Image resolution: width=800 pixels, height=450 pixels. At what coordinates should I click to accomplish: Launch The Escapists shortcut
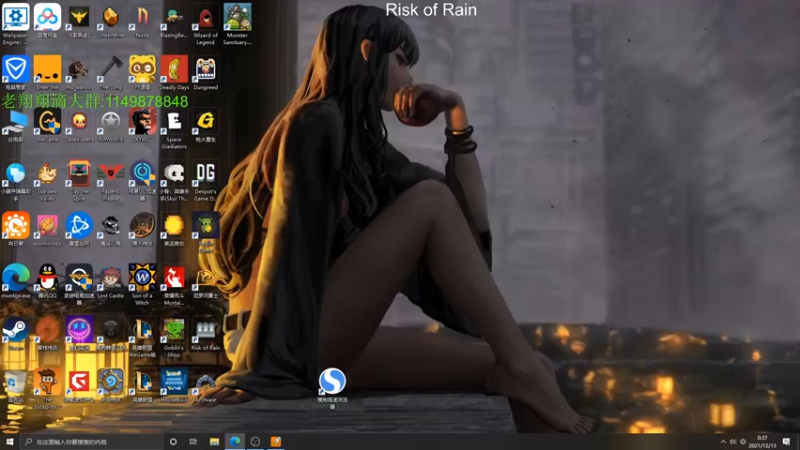(47, 389)
